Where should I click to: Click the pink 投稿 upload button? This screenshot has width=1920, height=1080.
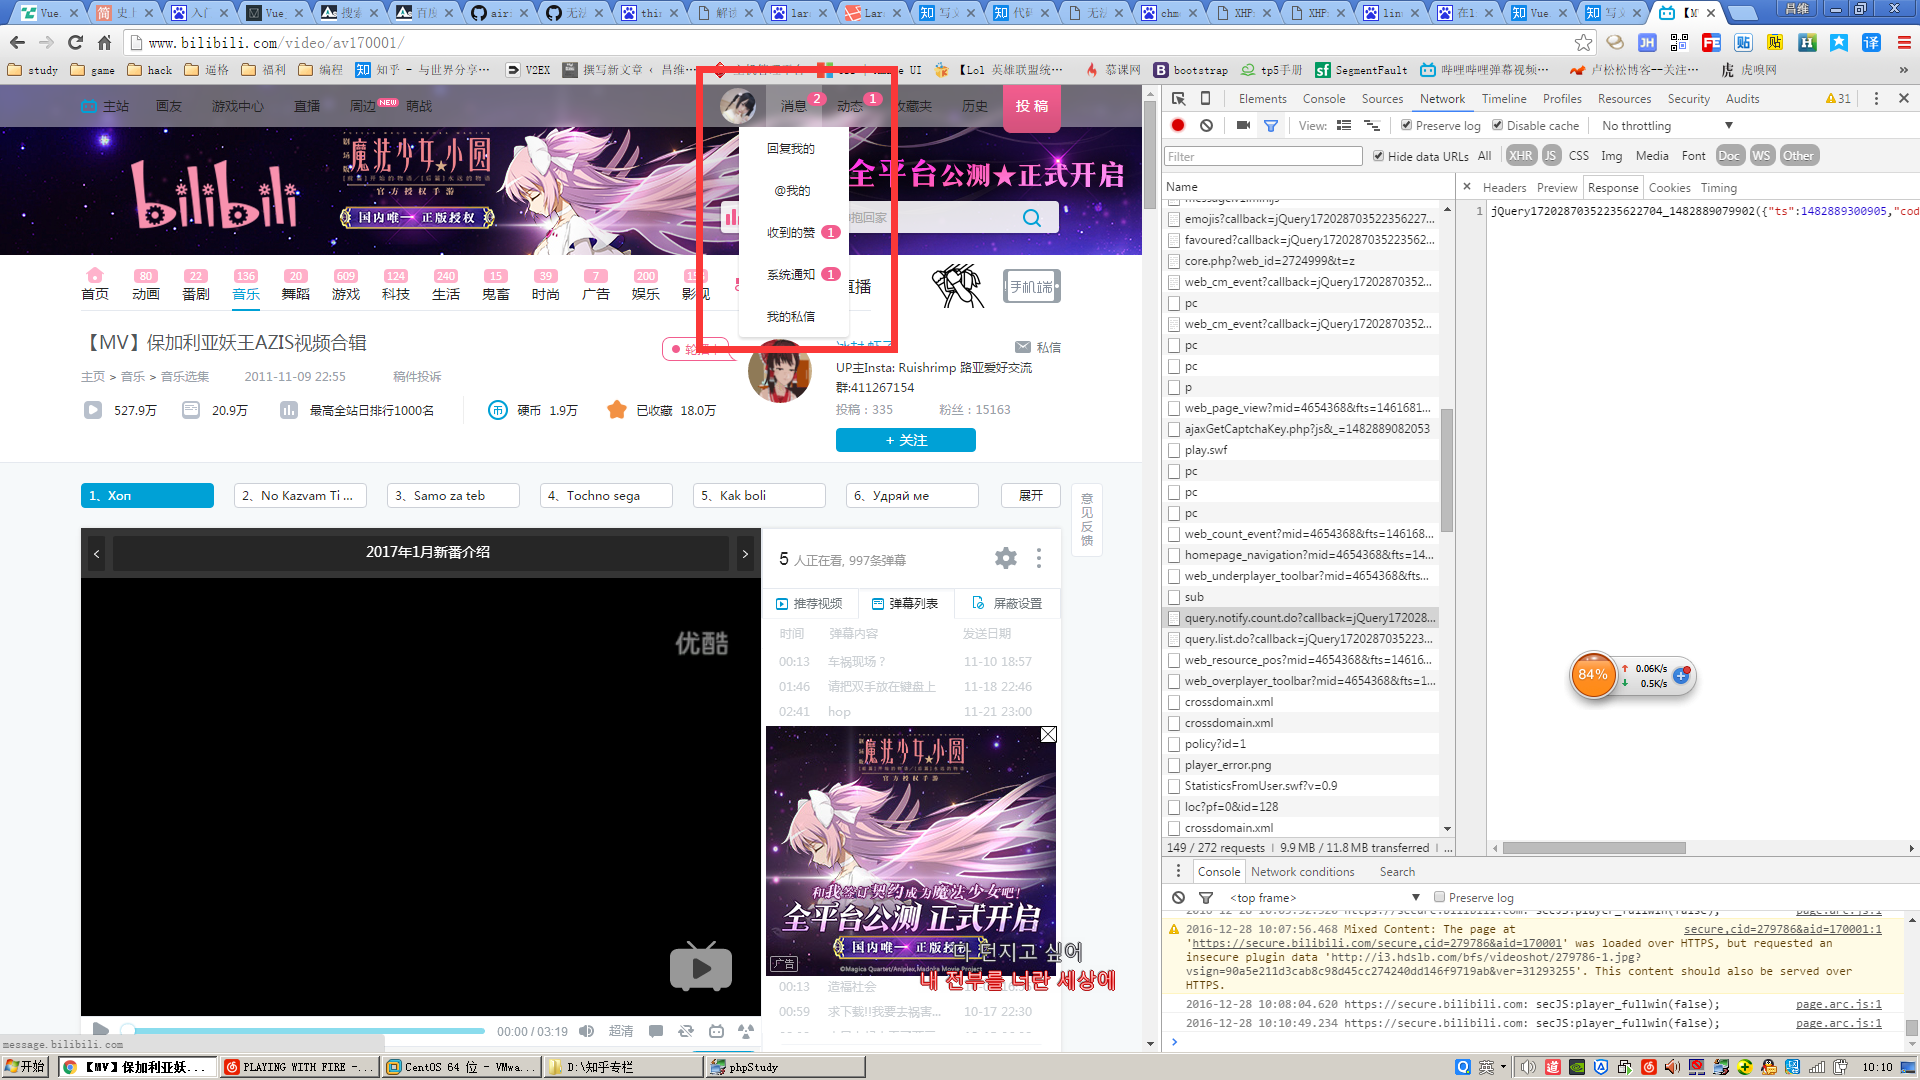tap(1032, 106)
